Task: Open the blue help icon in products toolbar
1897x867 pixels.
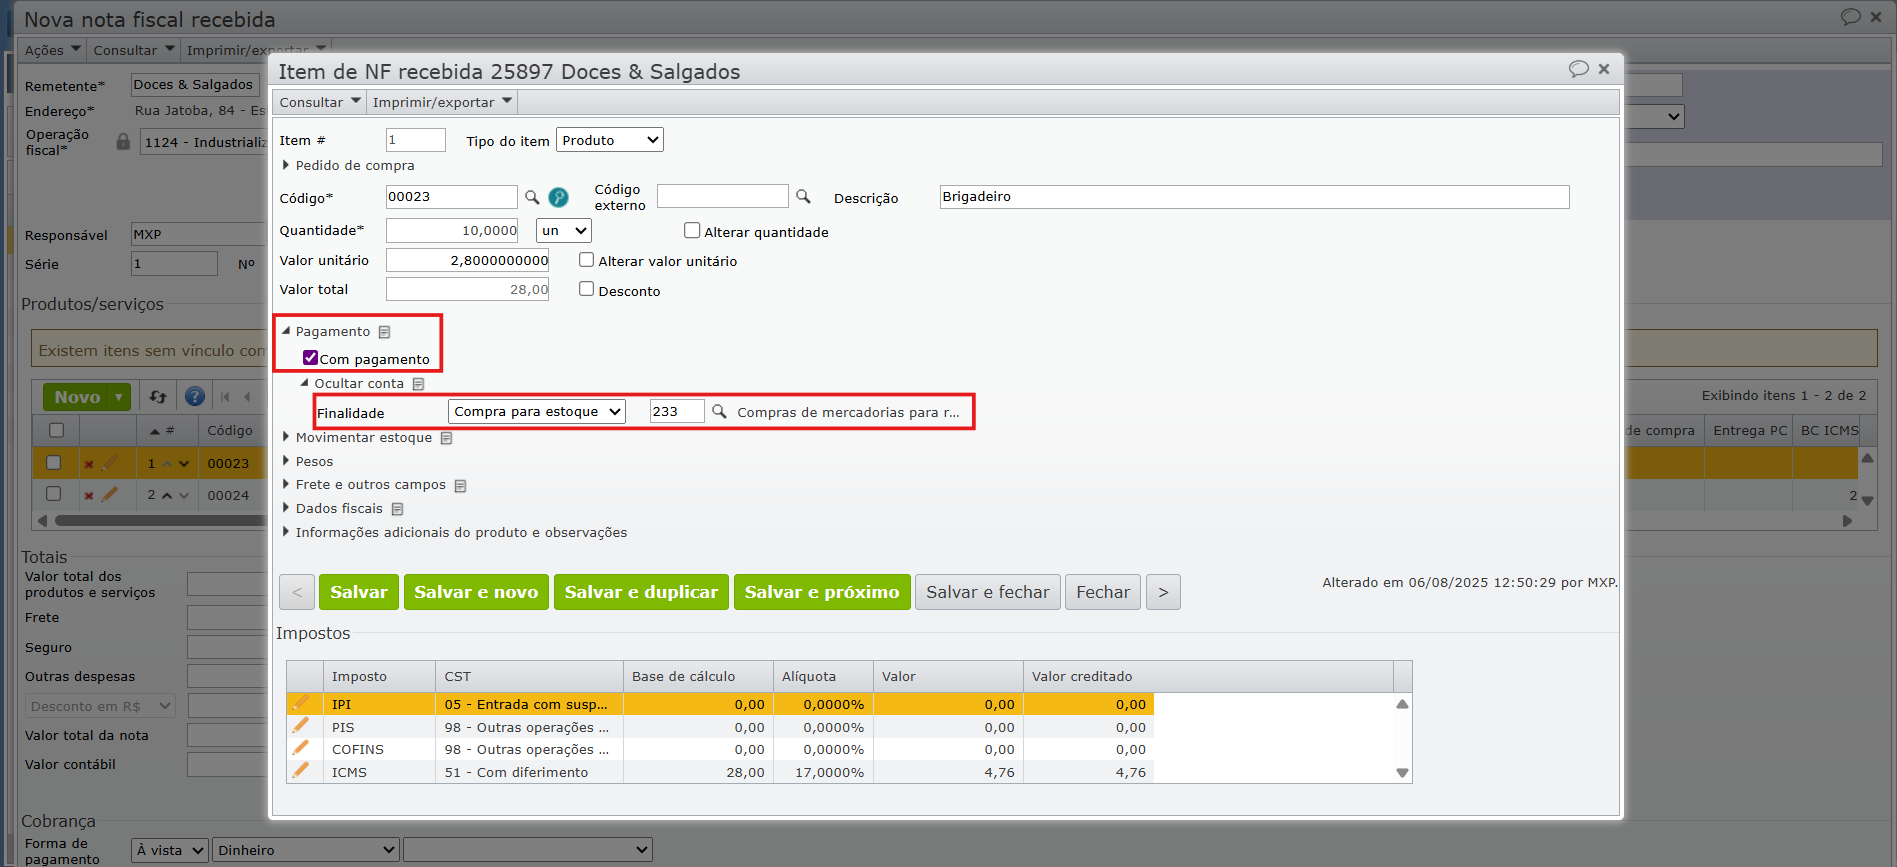Action: (x=195, y=397)
